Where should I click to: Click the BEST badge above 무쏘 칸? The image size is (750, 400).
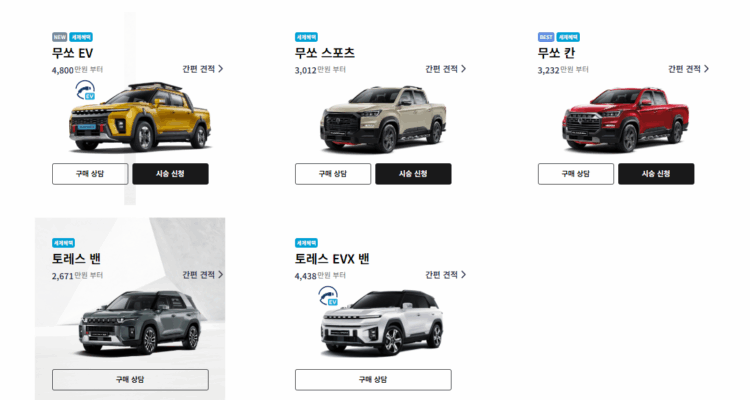[545, 37]
